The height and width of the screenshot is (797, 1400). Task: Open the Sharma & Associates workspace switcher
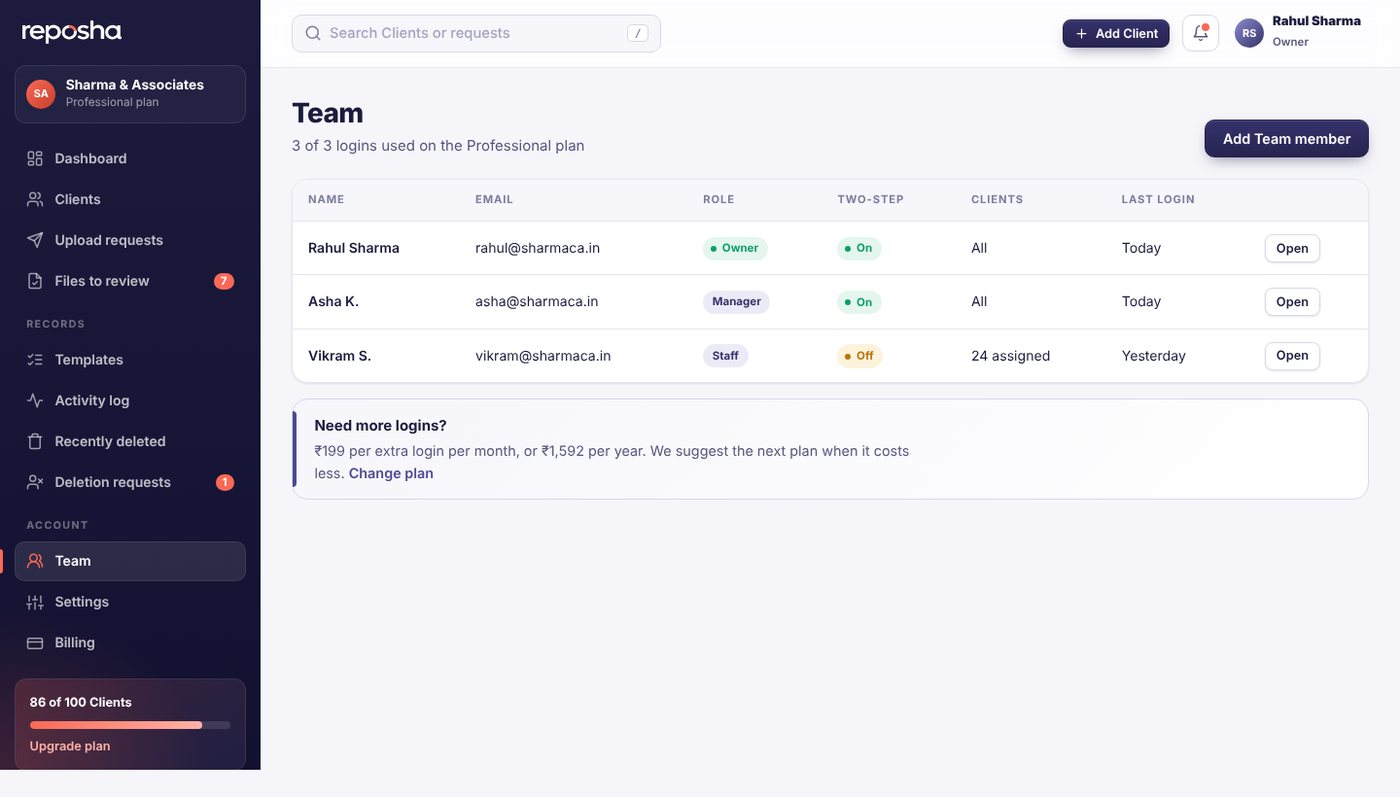click(x=130, y=94)
